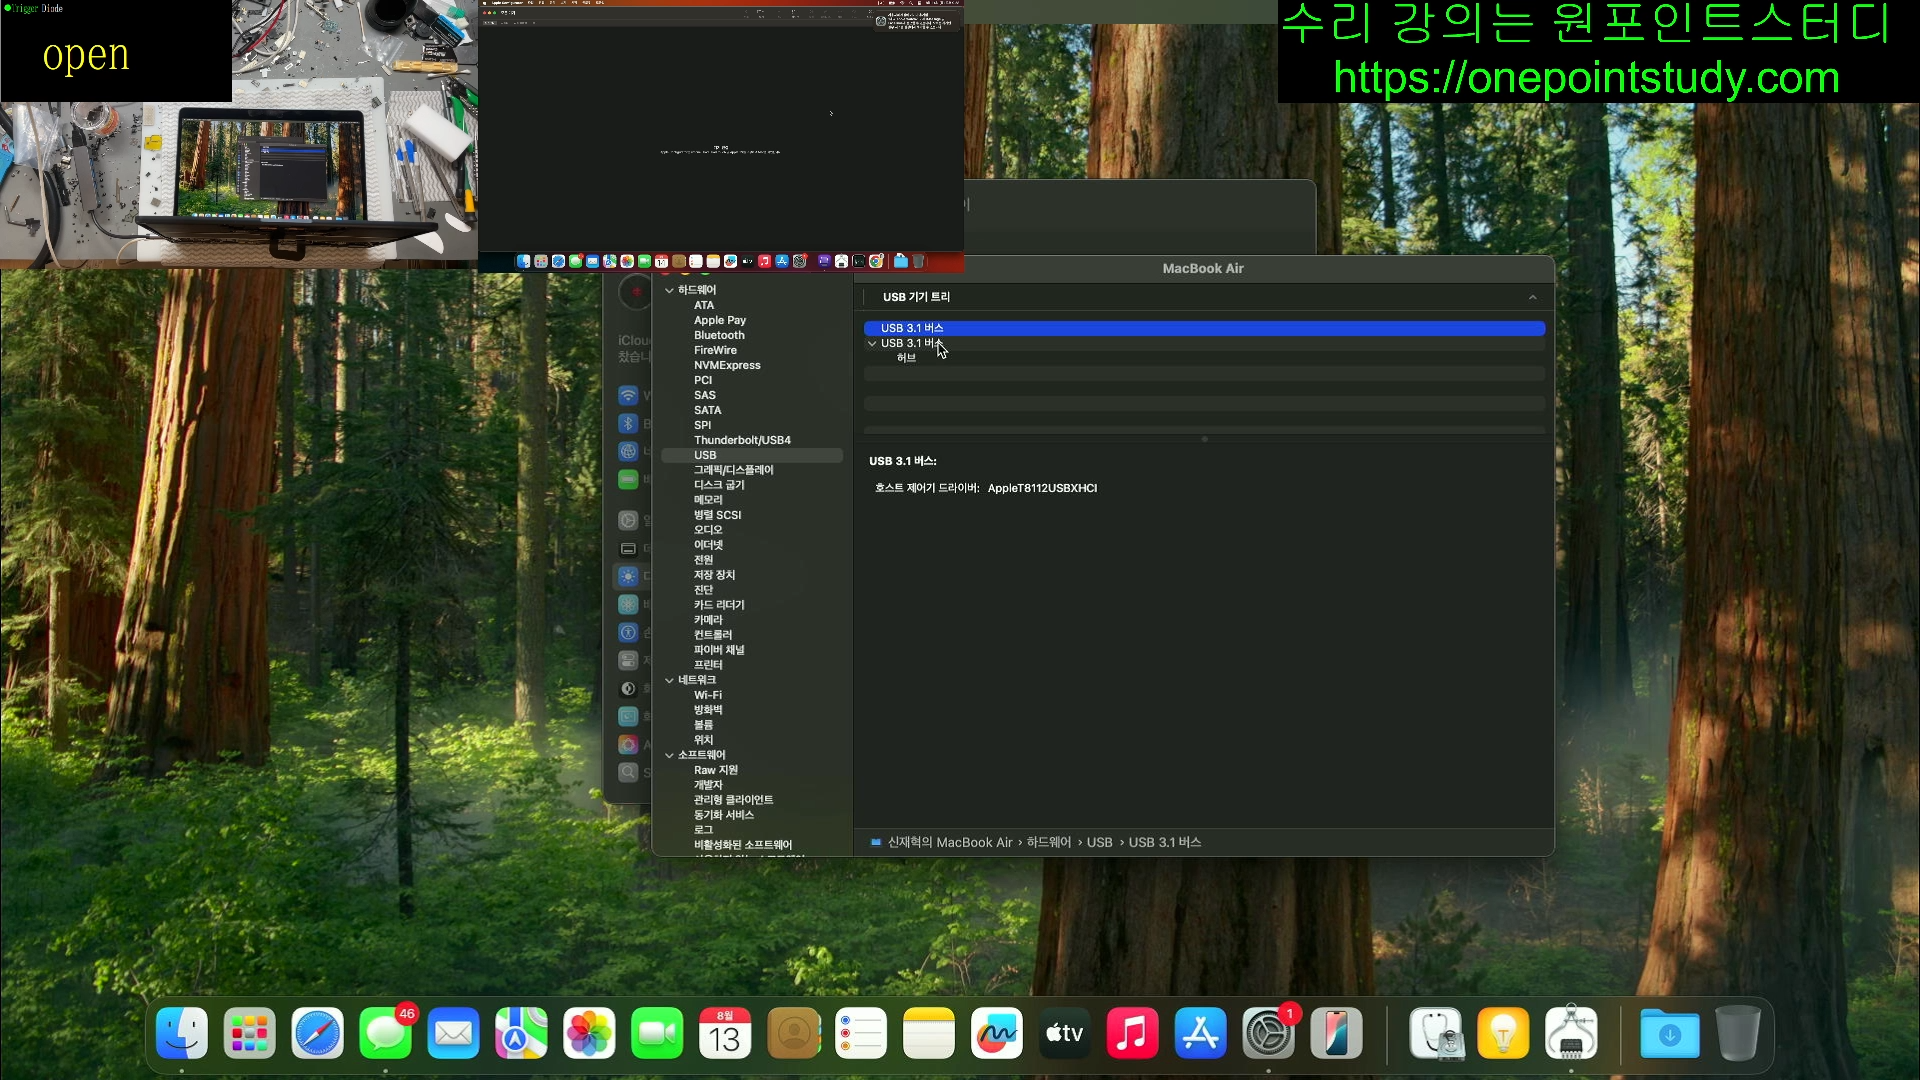
Task: Click Wi-Fi icon in Settings sidebar
Action: (628, 396)
